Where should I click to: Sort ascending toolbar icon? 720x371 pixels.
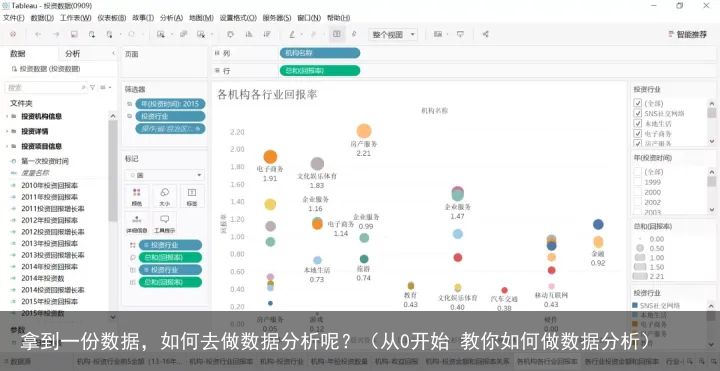tap(249, 34)
